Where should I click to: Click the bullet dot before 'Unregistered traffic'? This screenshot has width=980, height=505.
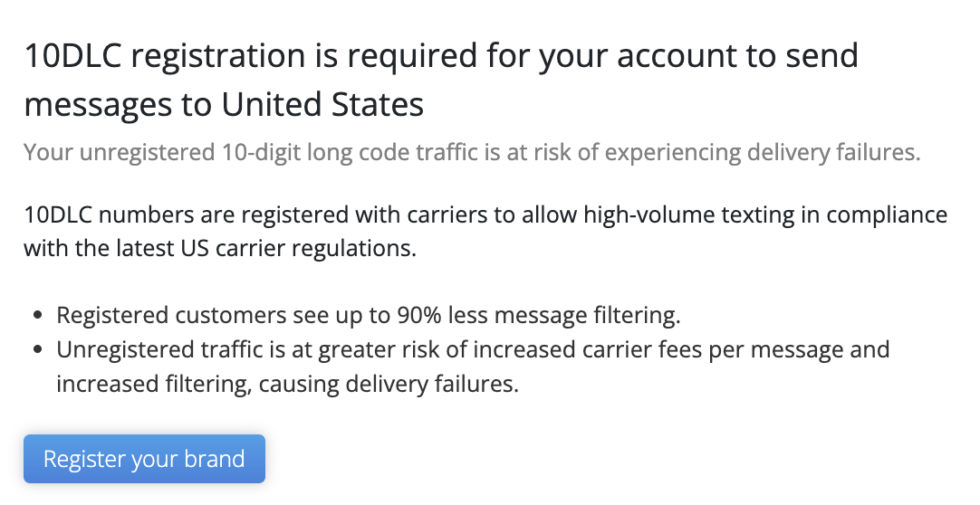[38, 351]
